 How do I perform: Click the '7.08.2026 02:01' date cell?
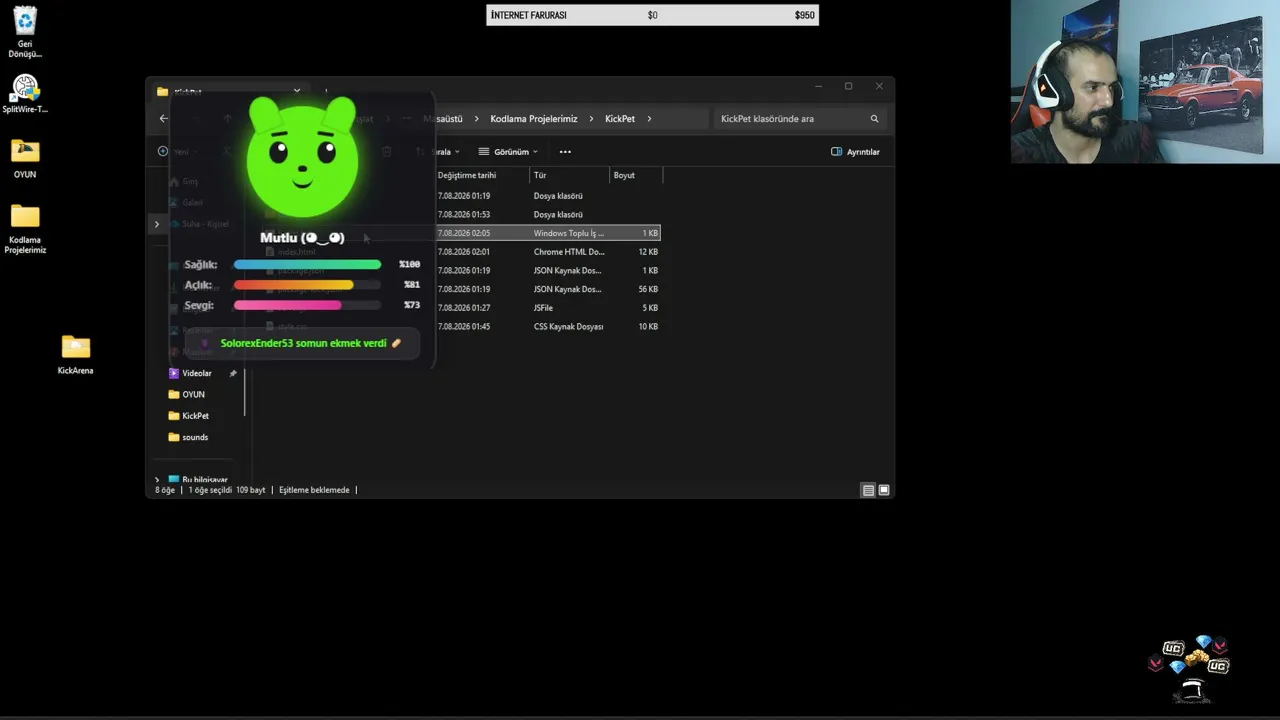click(464, 252)
